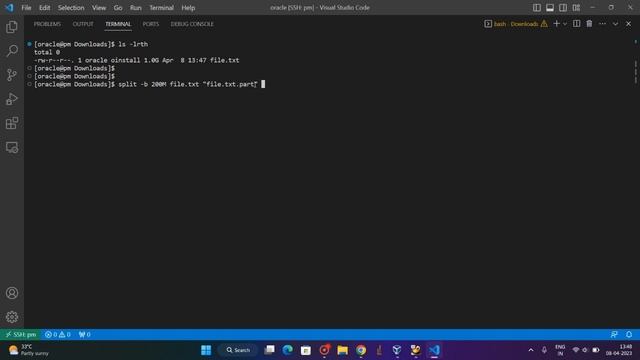Open the Customize Layout icon
Screen dimensions: 640x360
[x=576, y=7]
